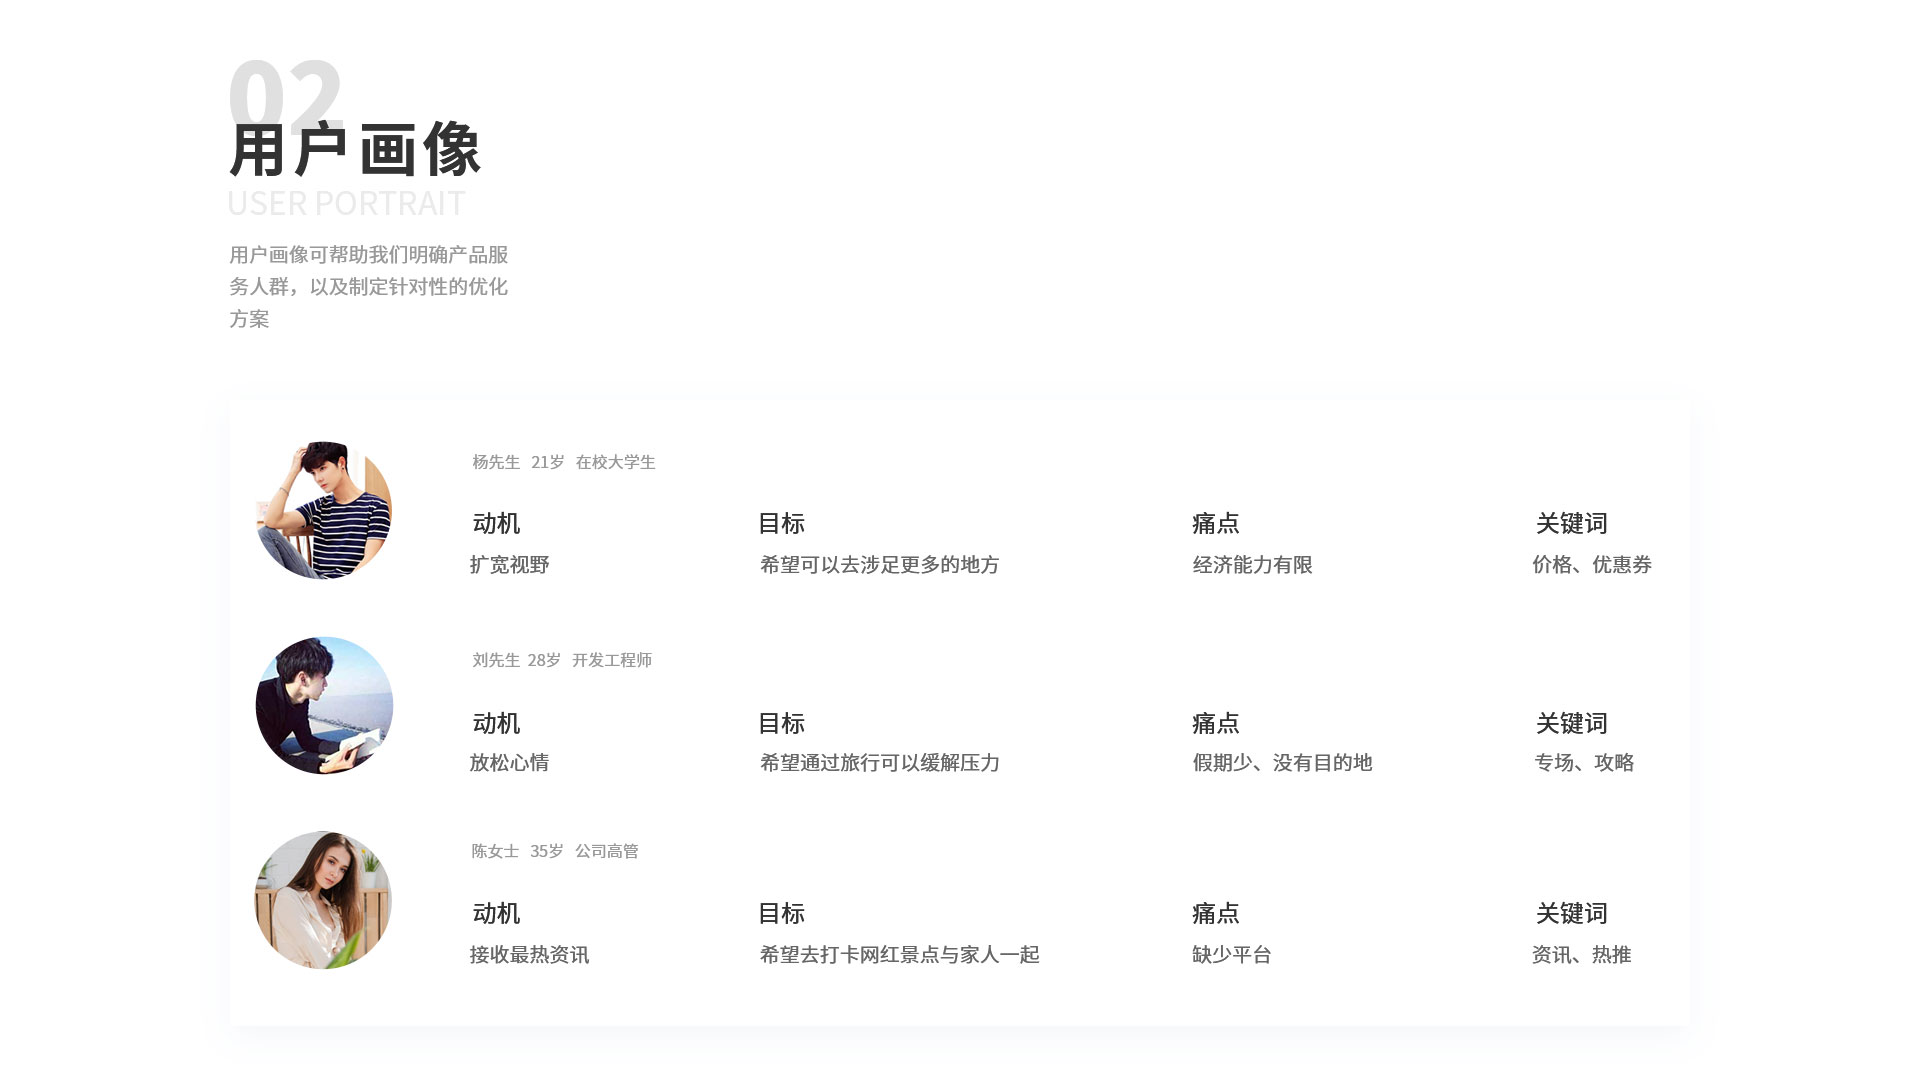Image resolution: width=1920 pixels, height=1080 pixels.
Task: Click the text 放松心情
Action: coord(510,763)
